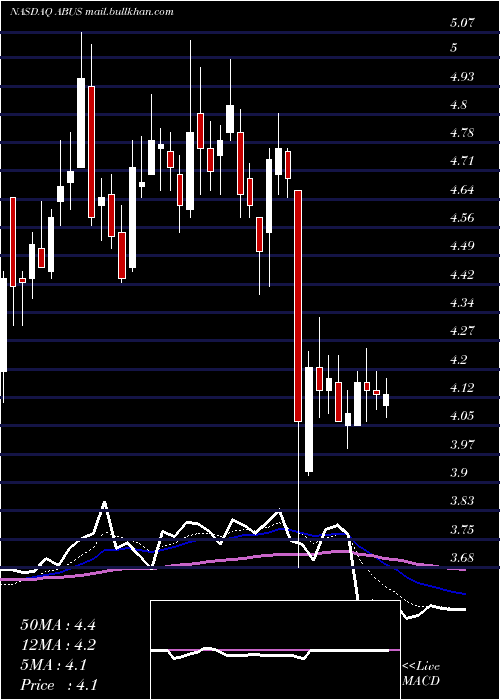This screenshot has width=500, height=700.
Task: Click the 4.71 price axis label
Action: [x=462, y=161]
